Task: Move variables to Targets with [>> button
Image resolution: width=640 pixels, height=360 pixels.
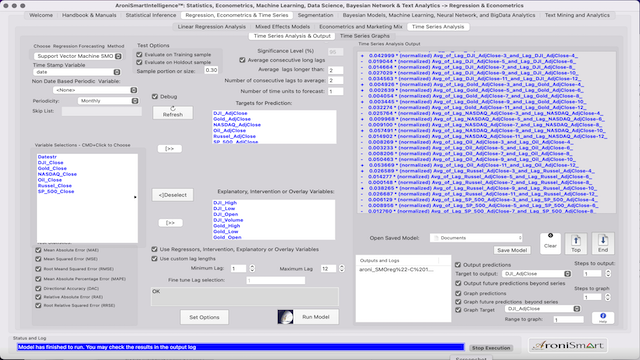Action: [170, 149]
